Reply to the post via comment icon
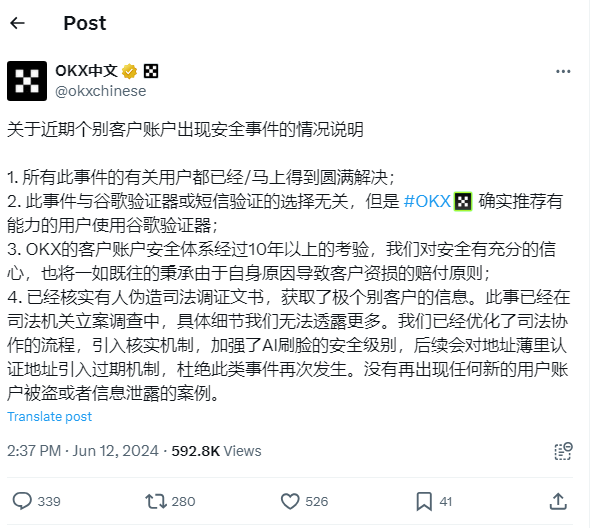Viewport: 607px width, 528px height. tap(22, 499)
